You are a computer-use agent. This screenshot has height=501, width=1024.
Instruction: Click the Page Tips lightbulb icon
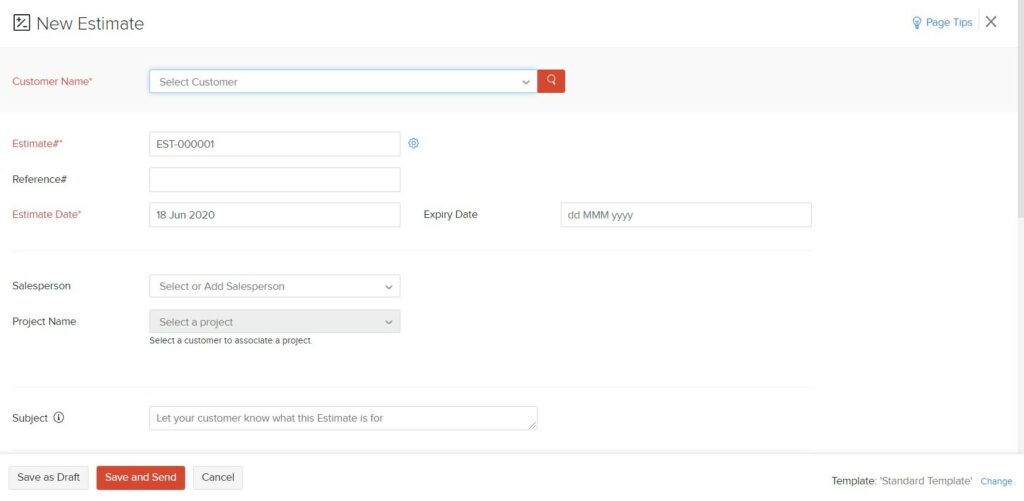pyautogui.click(x=917, y=23)
